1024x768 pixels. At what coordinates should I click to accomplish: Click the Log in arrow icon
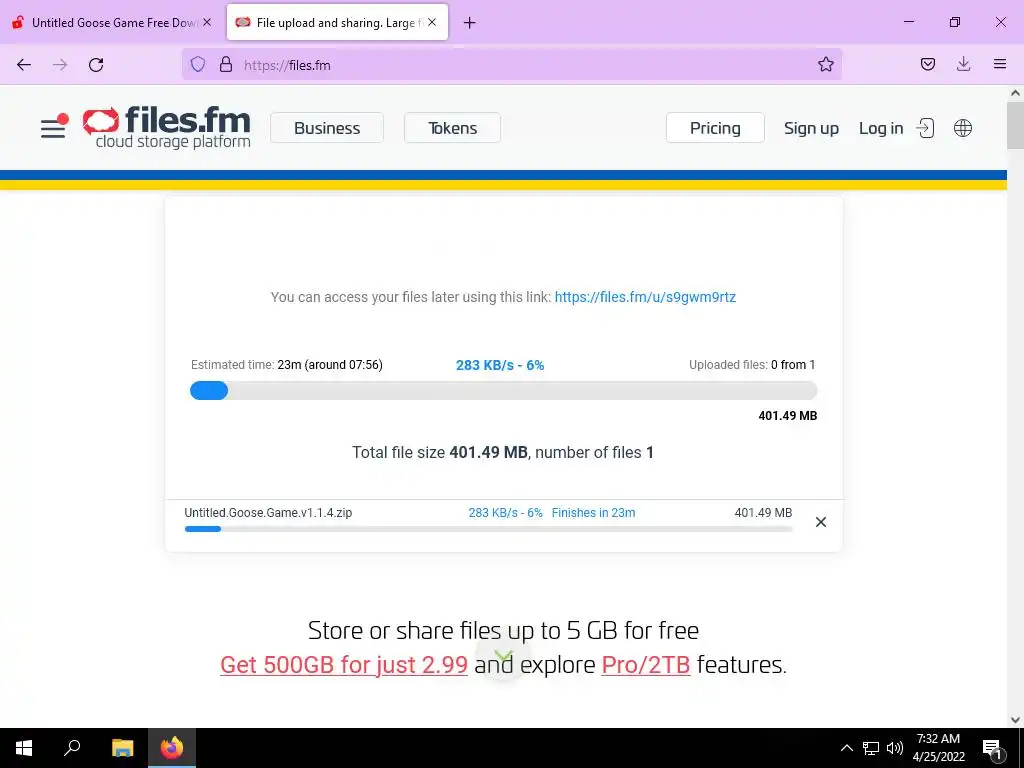[925, 128]
